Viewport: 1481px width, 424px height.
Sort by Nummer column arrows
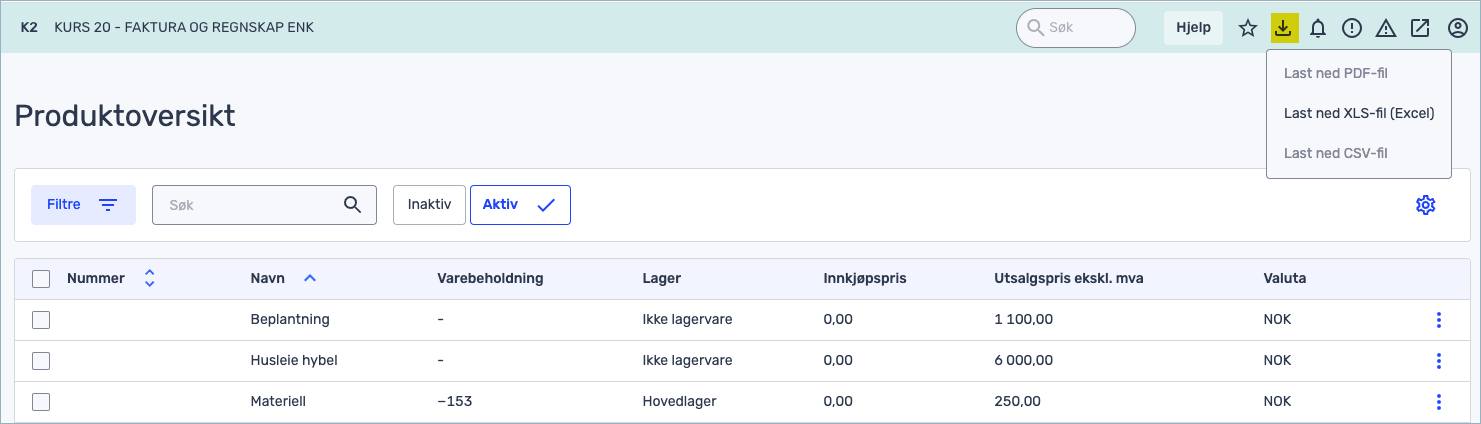pos(150,278)
